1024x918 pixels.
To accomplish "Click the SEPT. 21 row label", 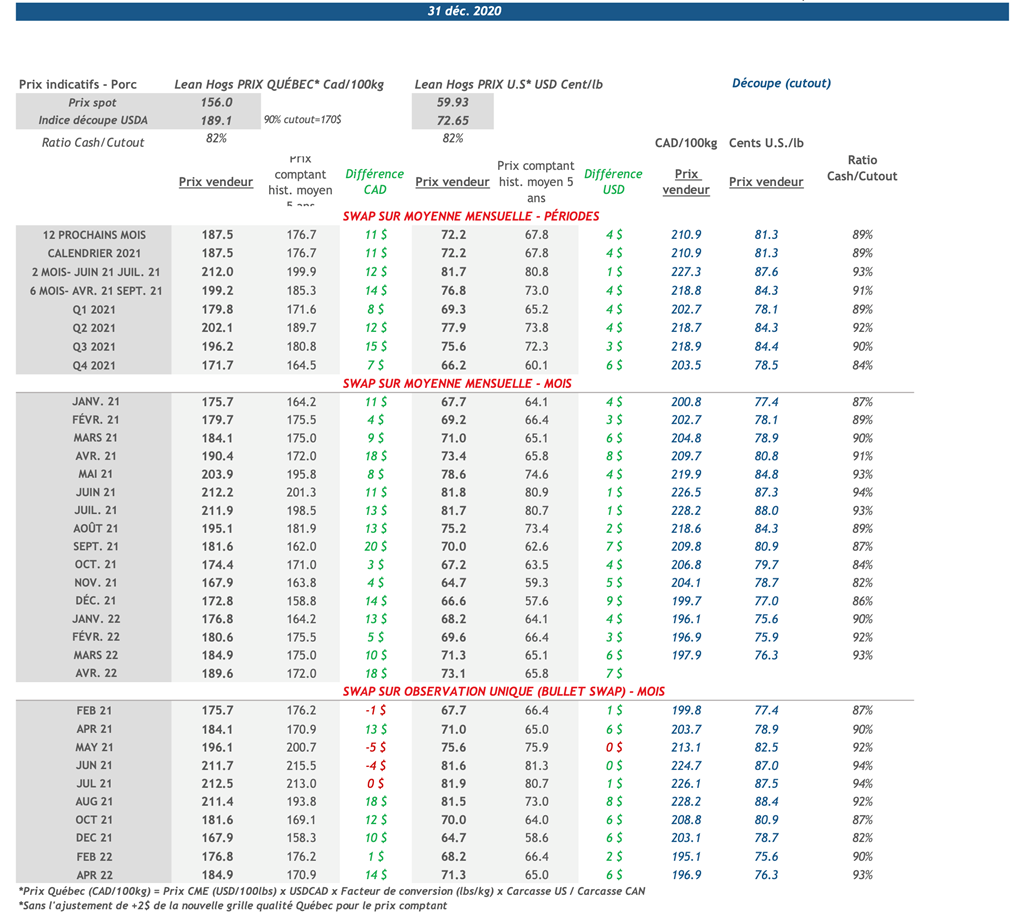I will pos(95,547).
